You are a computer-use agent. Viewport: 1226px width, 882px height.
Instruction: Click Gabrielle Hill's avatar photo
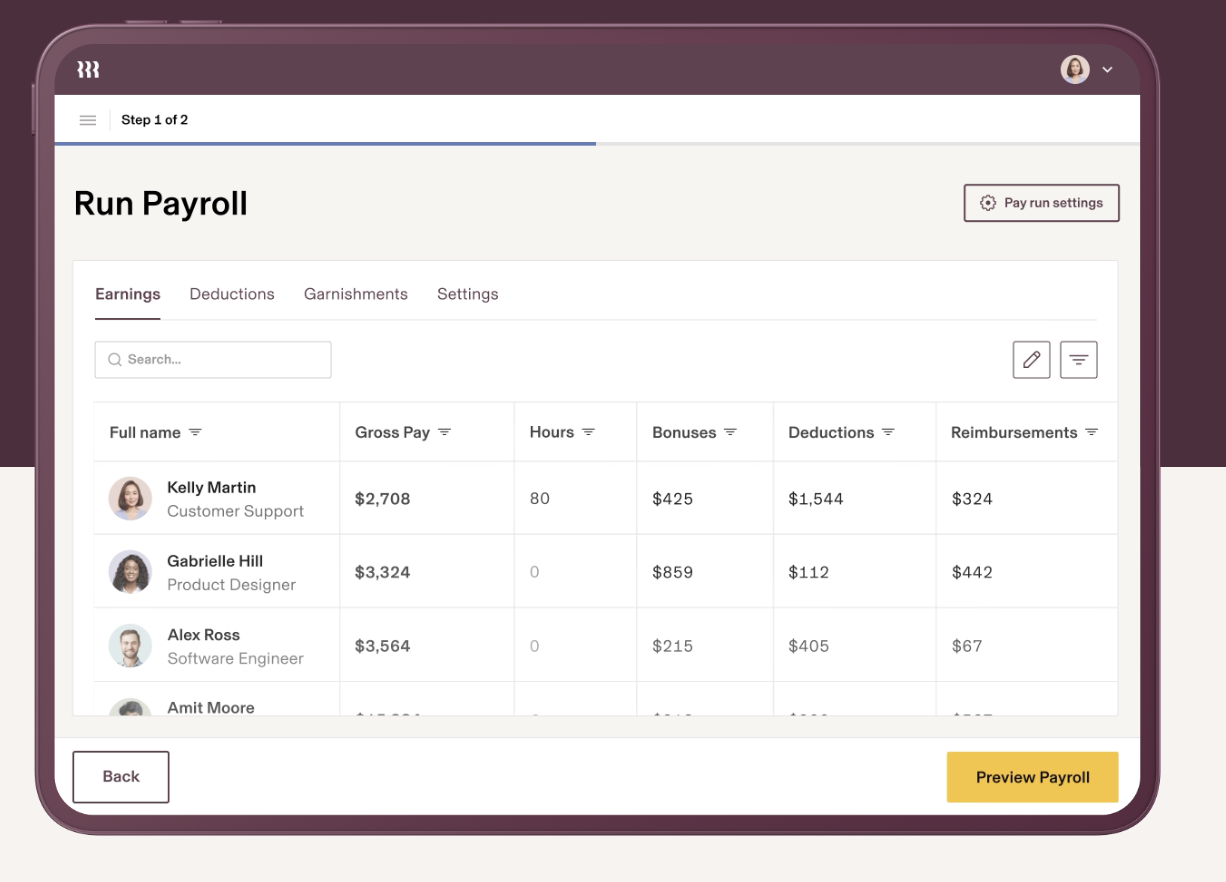130,572
